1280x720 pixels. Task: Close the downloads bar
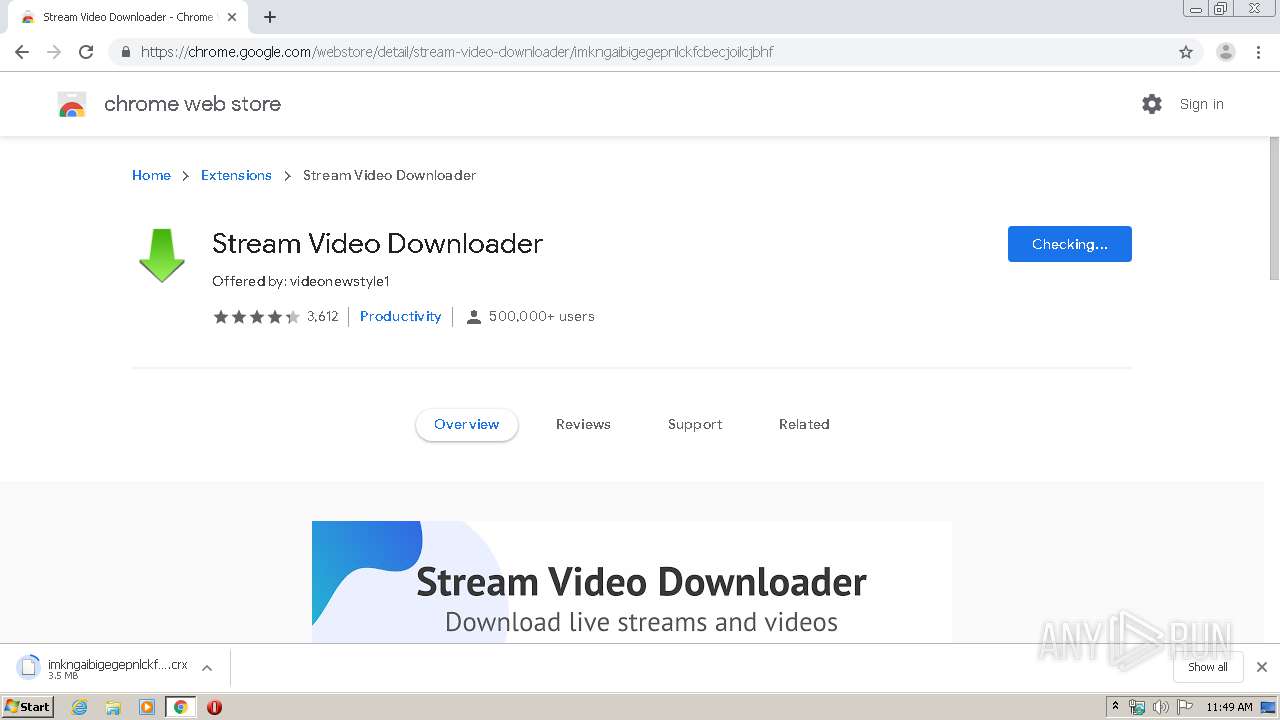[1261, 667]
